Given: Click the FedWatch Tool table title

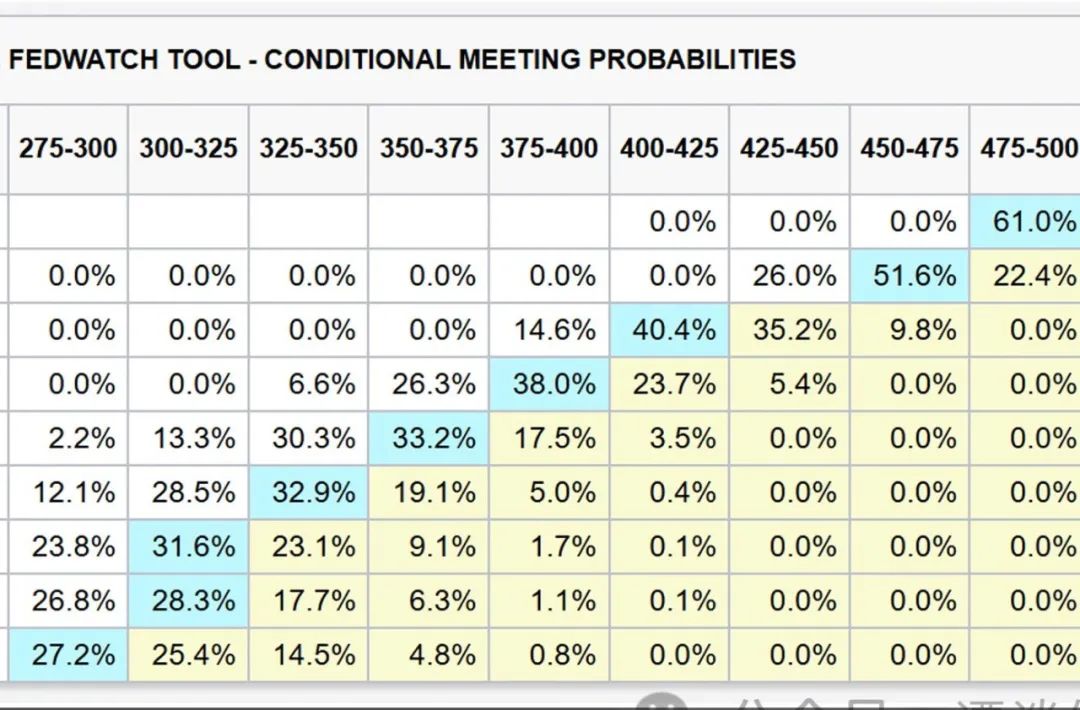Looking at the screenshot, I should [x=402, y=59].
